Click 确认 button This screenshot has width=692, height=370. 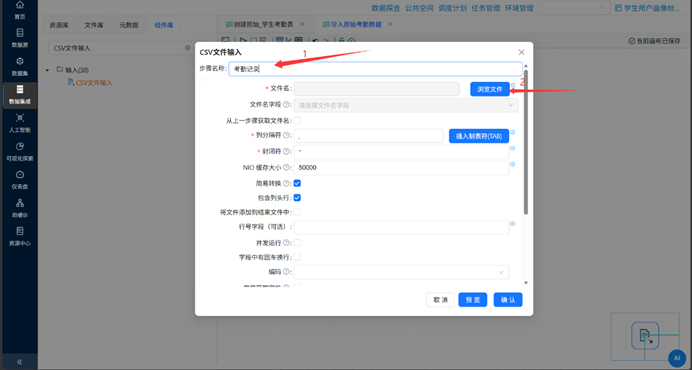tap(508, 300)
